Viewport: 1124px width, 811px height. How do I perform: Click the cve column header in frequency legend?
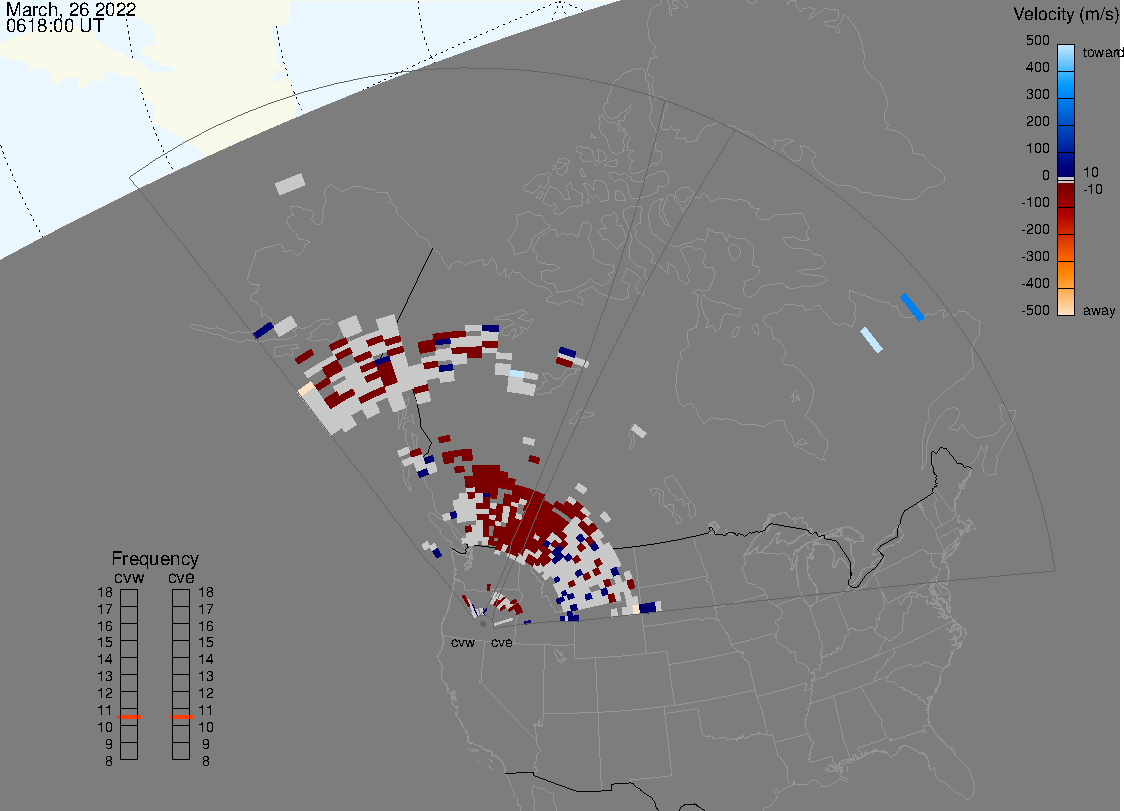click(181, 577)
